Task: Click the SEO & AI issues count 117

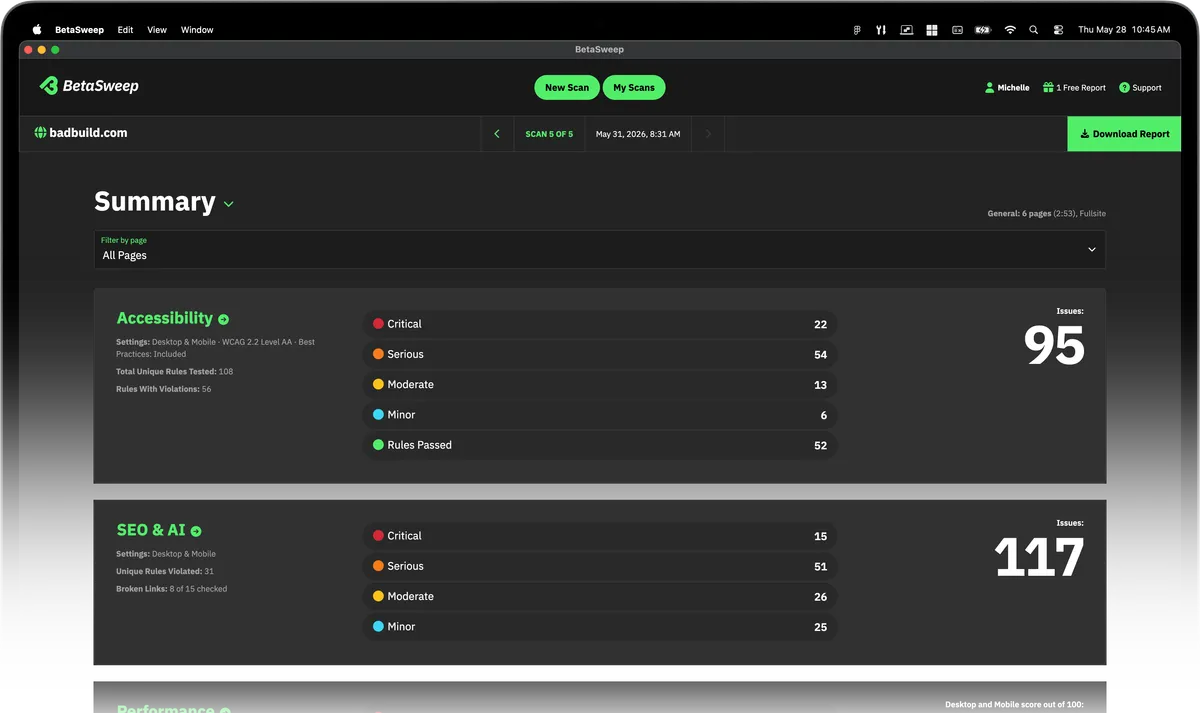Action: pos(1040,558)
